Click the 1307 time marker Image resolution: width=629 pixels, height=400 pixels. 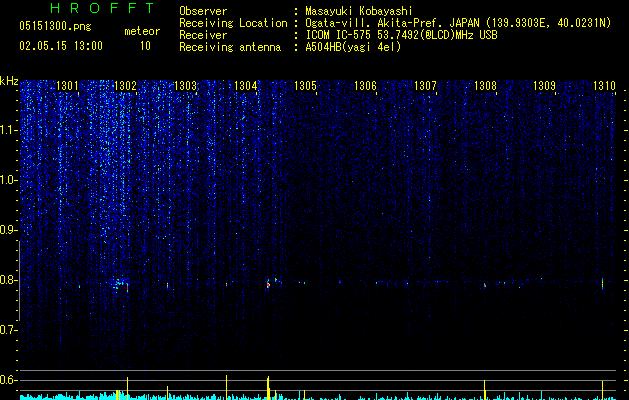pyautogui.click(x=425, y=86)
